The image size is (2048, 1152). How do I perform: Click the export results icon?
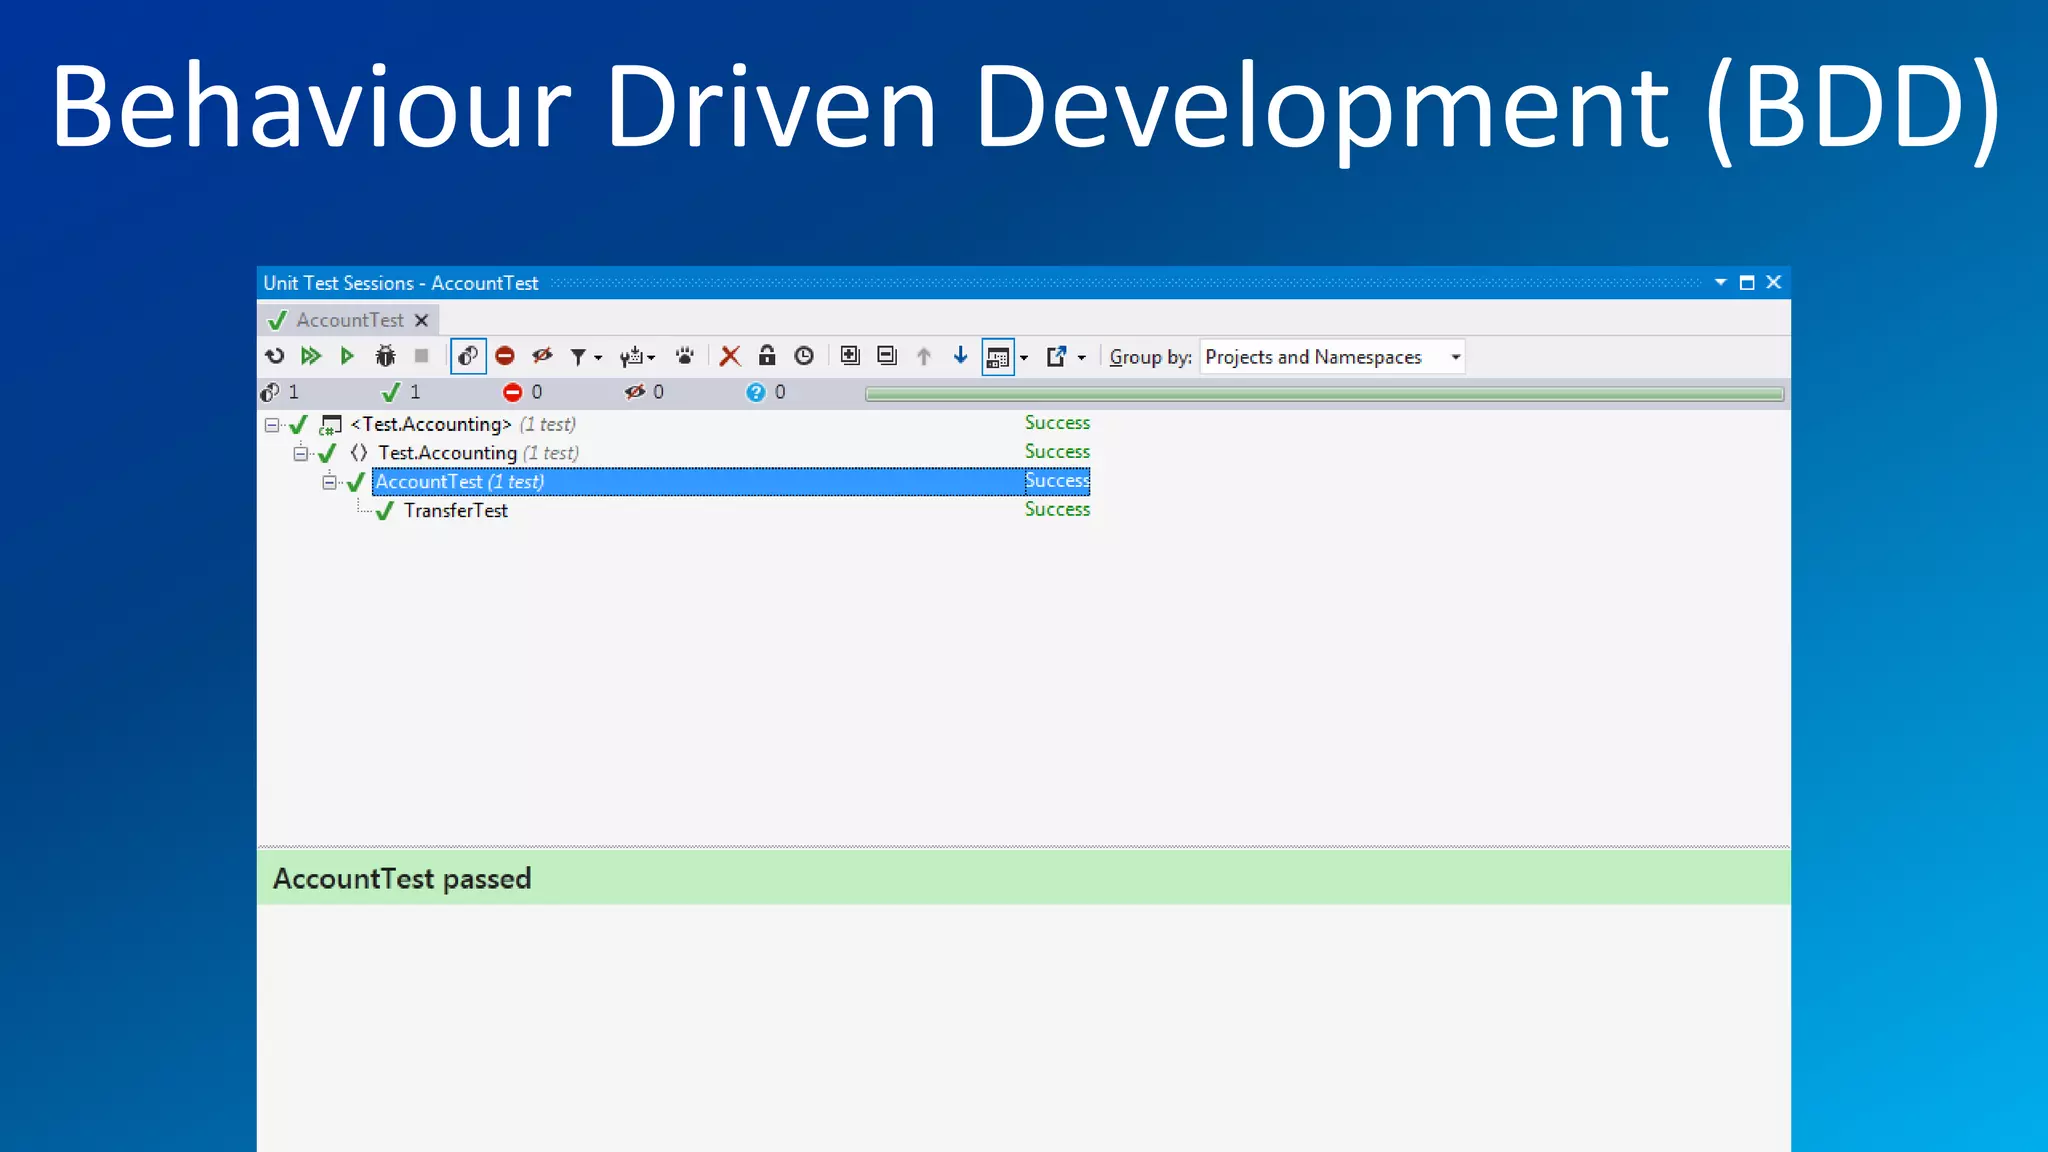[x=1056, y=356]
